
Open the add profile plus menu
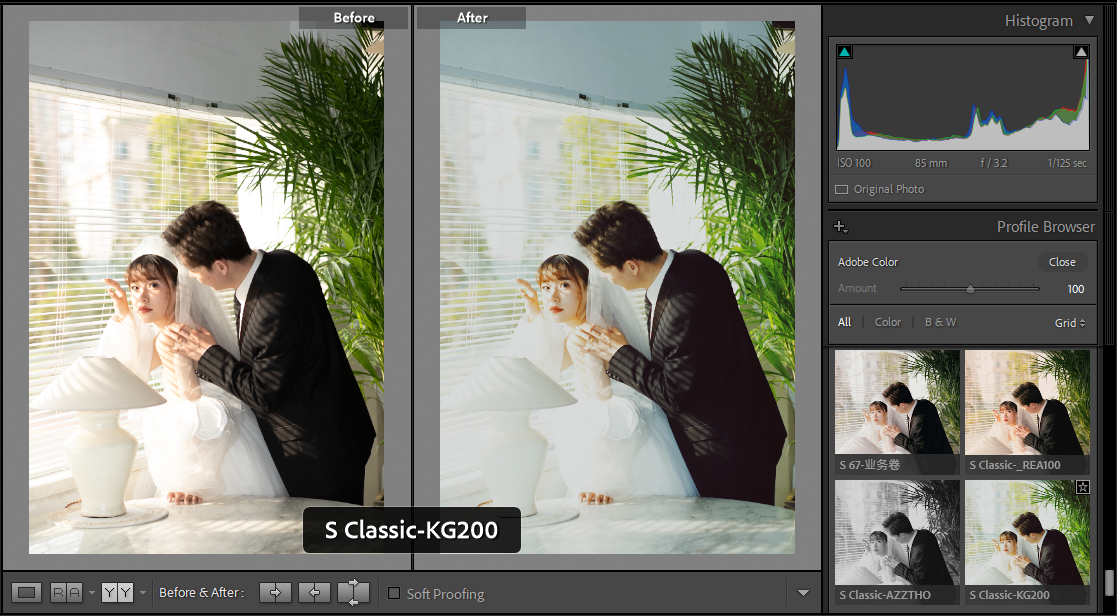840,227
